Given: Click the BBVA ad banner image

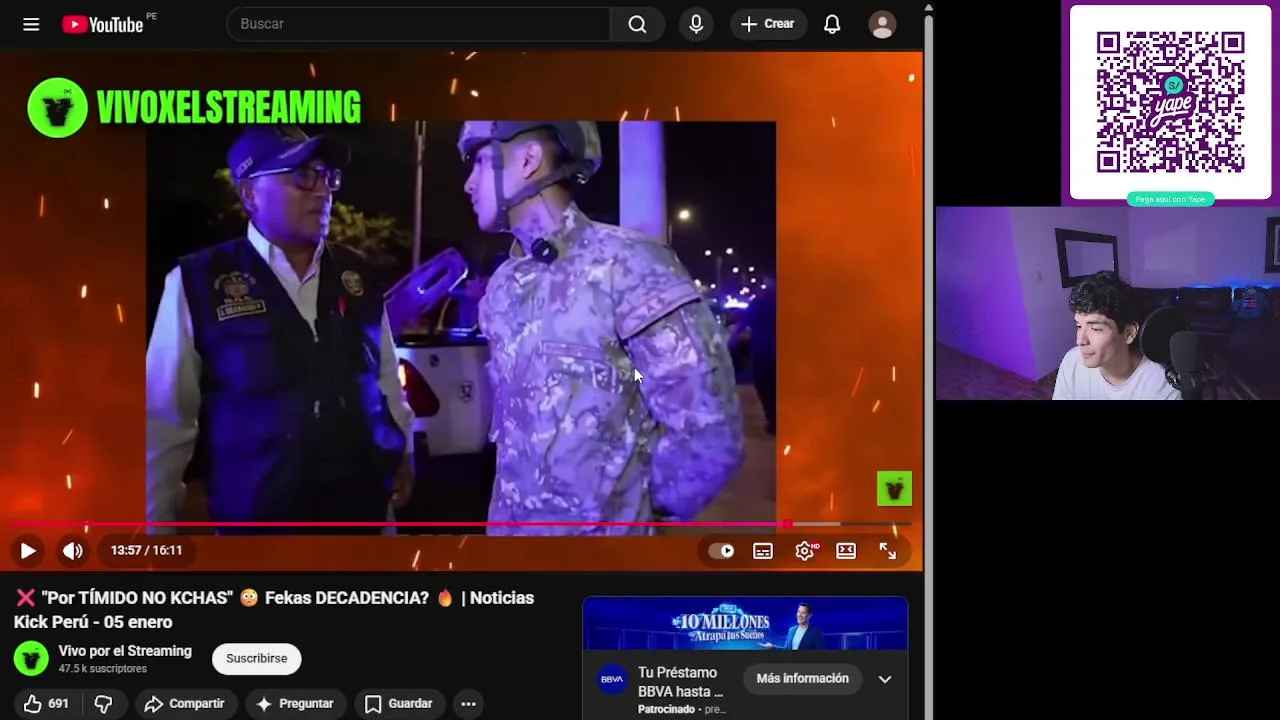Looking at the screenshot, I should (745, 624).
